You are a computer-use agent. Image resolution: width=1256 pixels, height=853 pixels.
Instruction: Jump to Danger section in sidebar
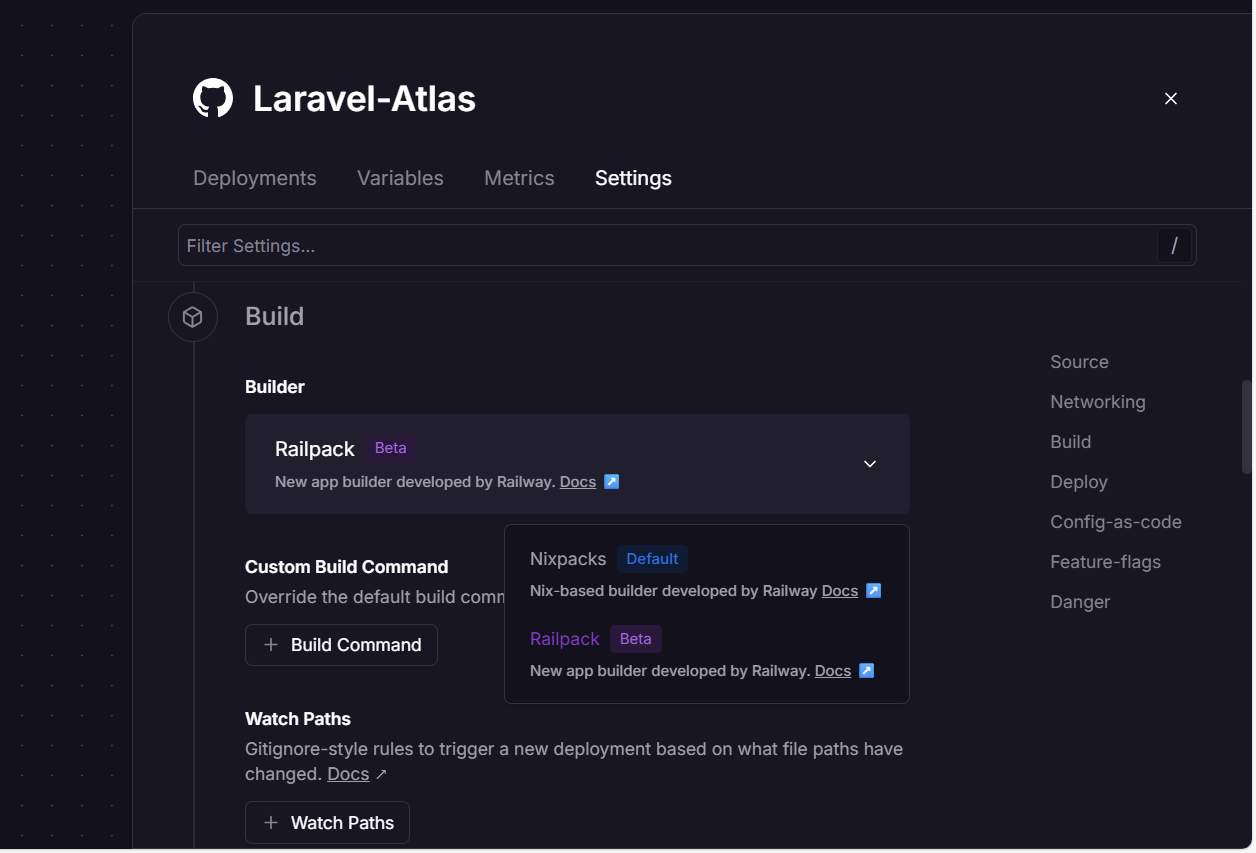[1080, 602]
